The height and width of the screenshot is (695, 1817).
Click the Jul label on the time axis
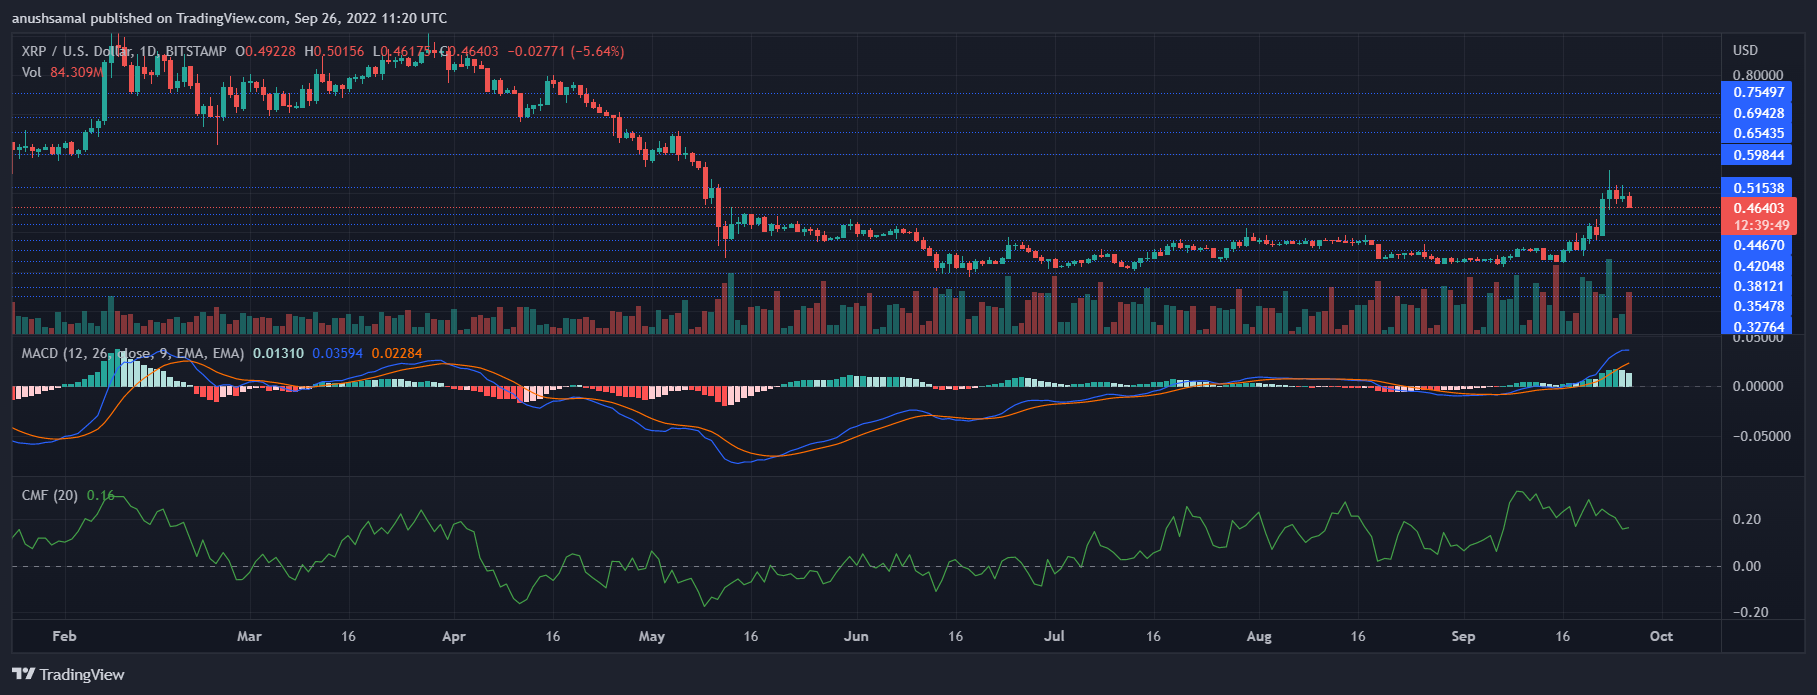[1054, 636]
